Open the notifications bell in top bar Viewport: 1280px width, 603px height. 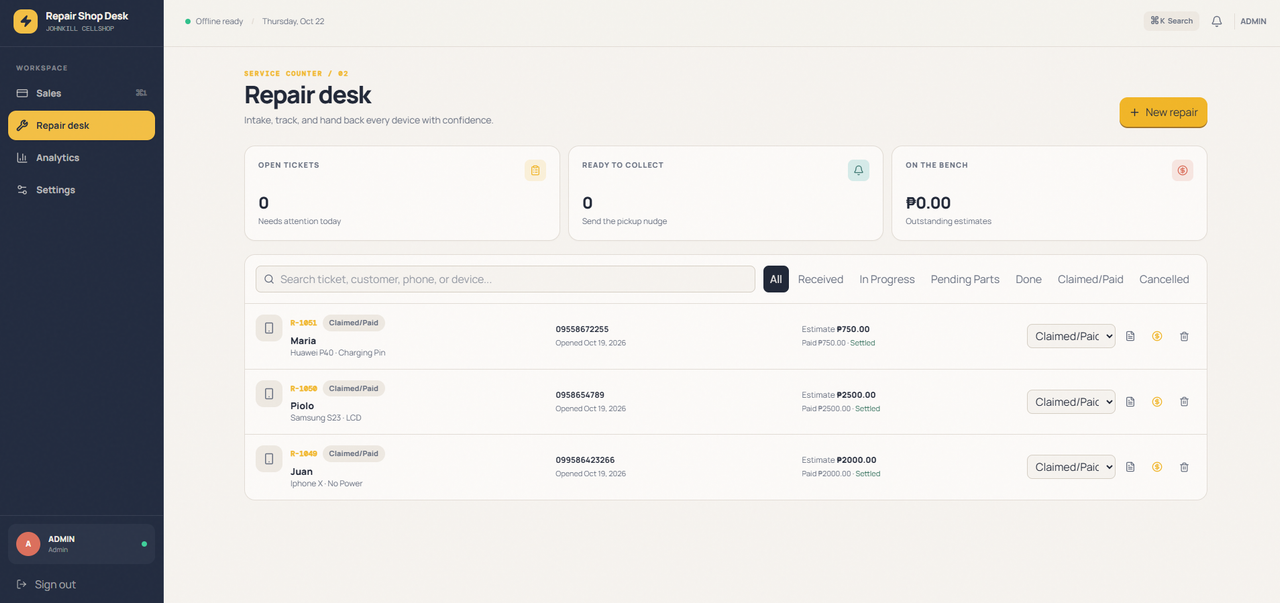[1217, 21]
